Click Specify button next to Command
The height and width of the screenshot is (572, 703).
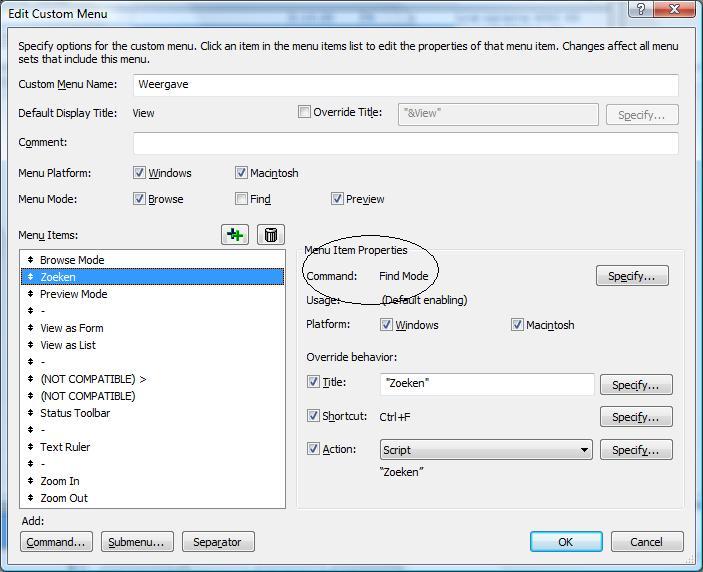pyautogui.click(x=632, y=276)
